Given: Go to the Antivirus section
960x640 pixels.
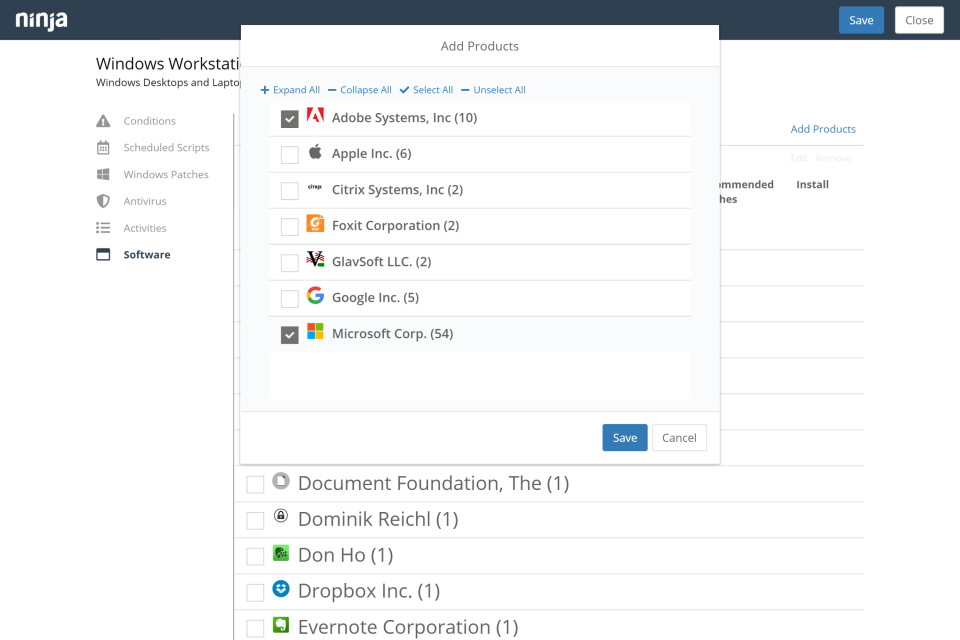Looking at the screenshot, I should click(x=144, y=201).
